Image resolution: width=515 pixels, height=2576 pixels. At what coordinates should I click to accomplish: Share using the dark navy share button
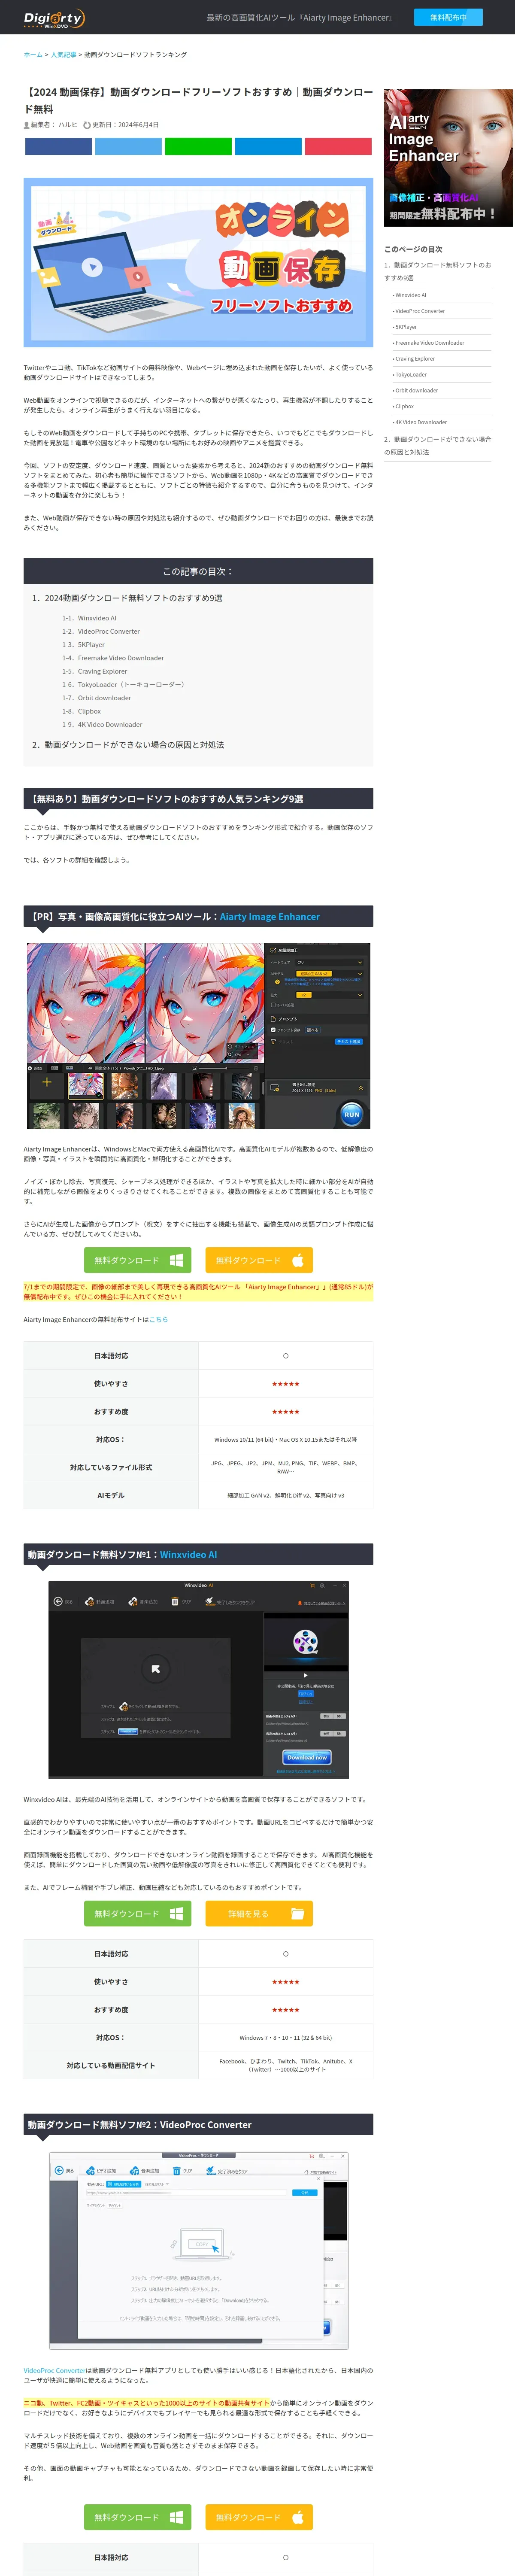point(58,147)
